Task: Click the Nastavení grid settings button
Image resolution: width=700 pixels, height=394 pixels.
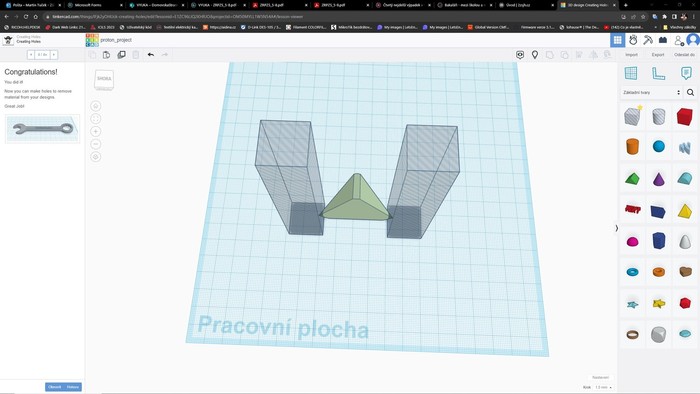Action: [x=600, y=377]
